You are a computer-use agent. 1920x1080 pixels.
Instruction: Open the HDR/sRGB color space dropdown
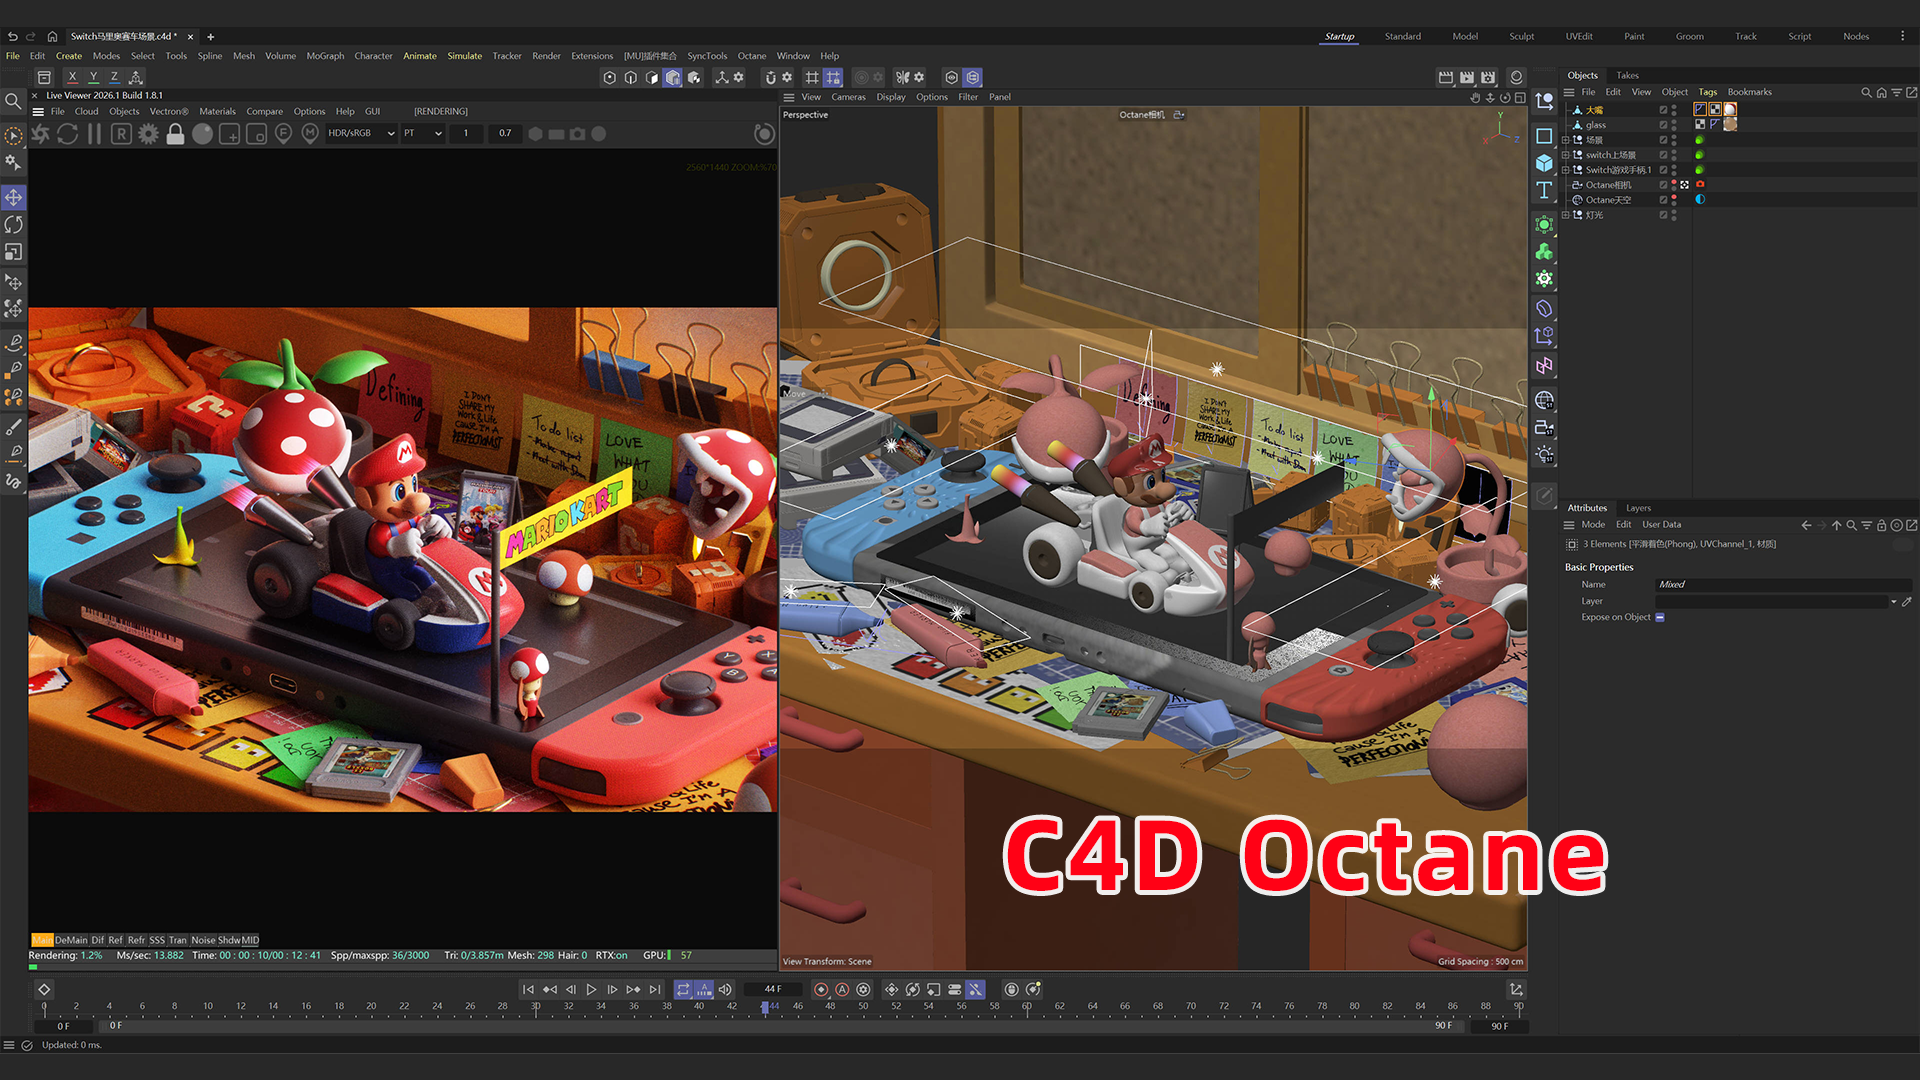tap(361, 133)
